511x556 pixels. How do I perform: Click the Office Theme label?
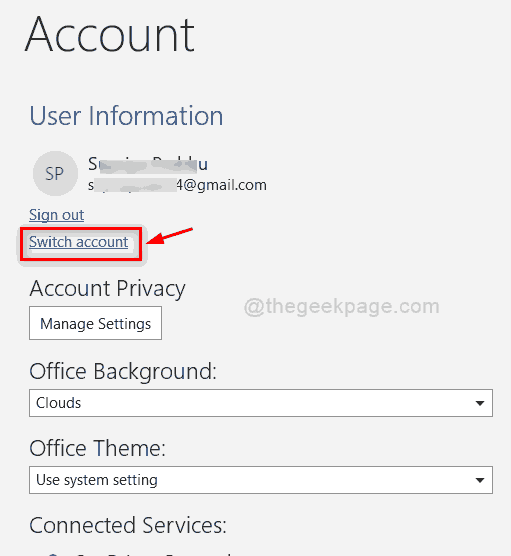[98, 448]
